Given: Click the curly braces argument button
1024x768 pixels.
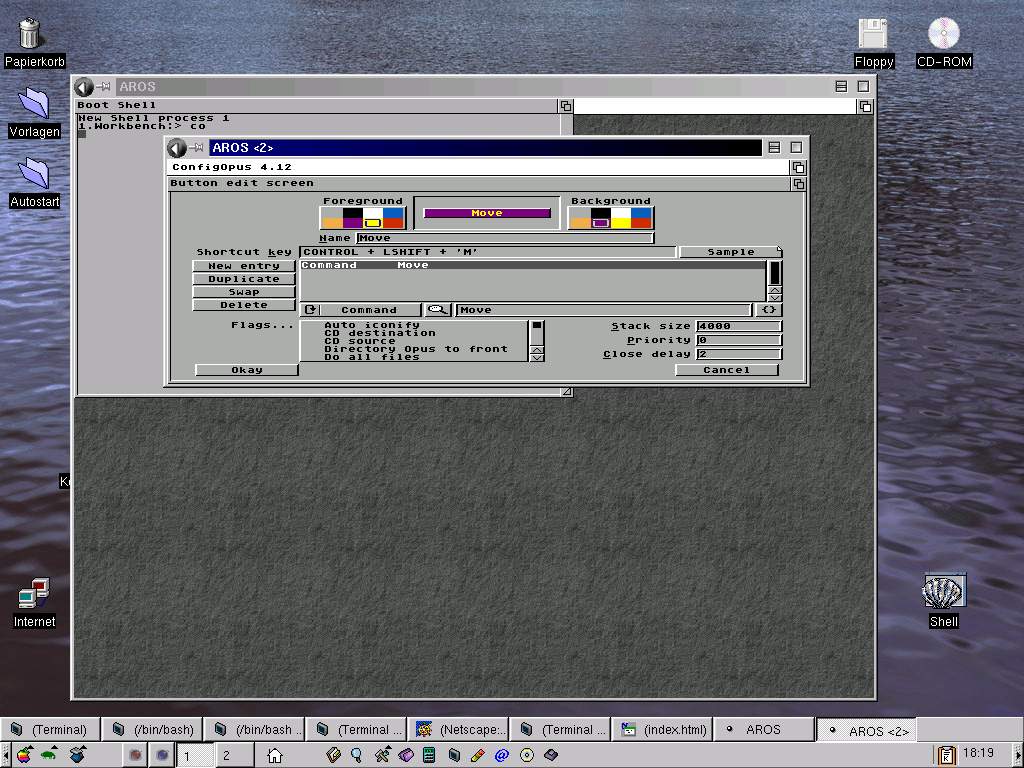Looking at the screenshot, I should (x=768, y=310).
